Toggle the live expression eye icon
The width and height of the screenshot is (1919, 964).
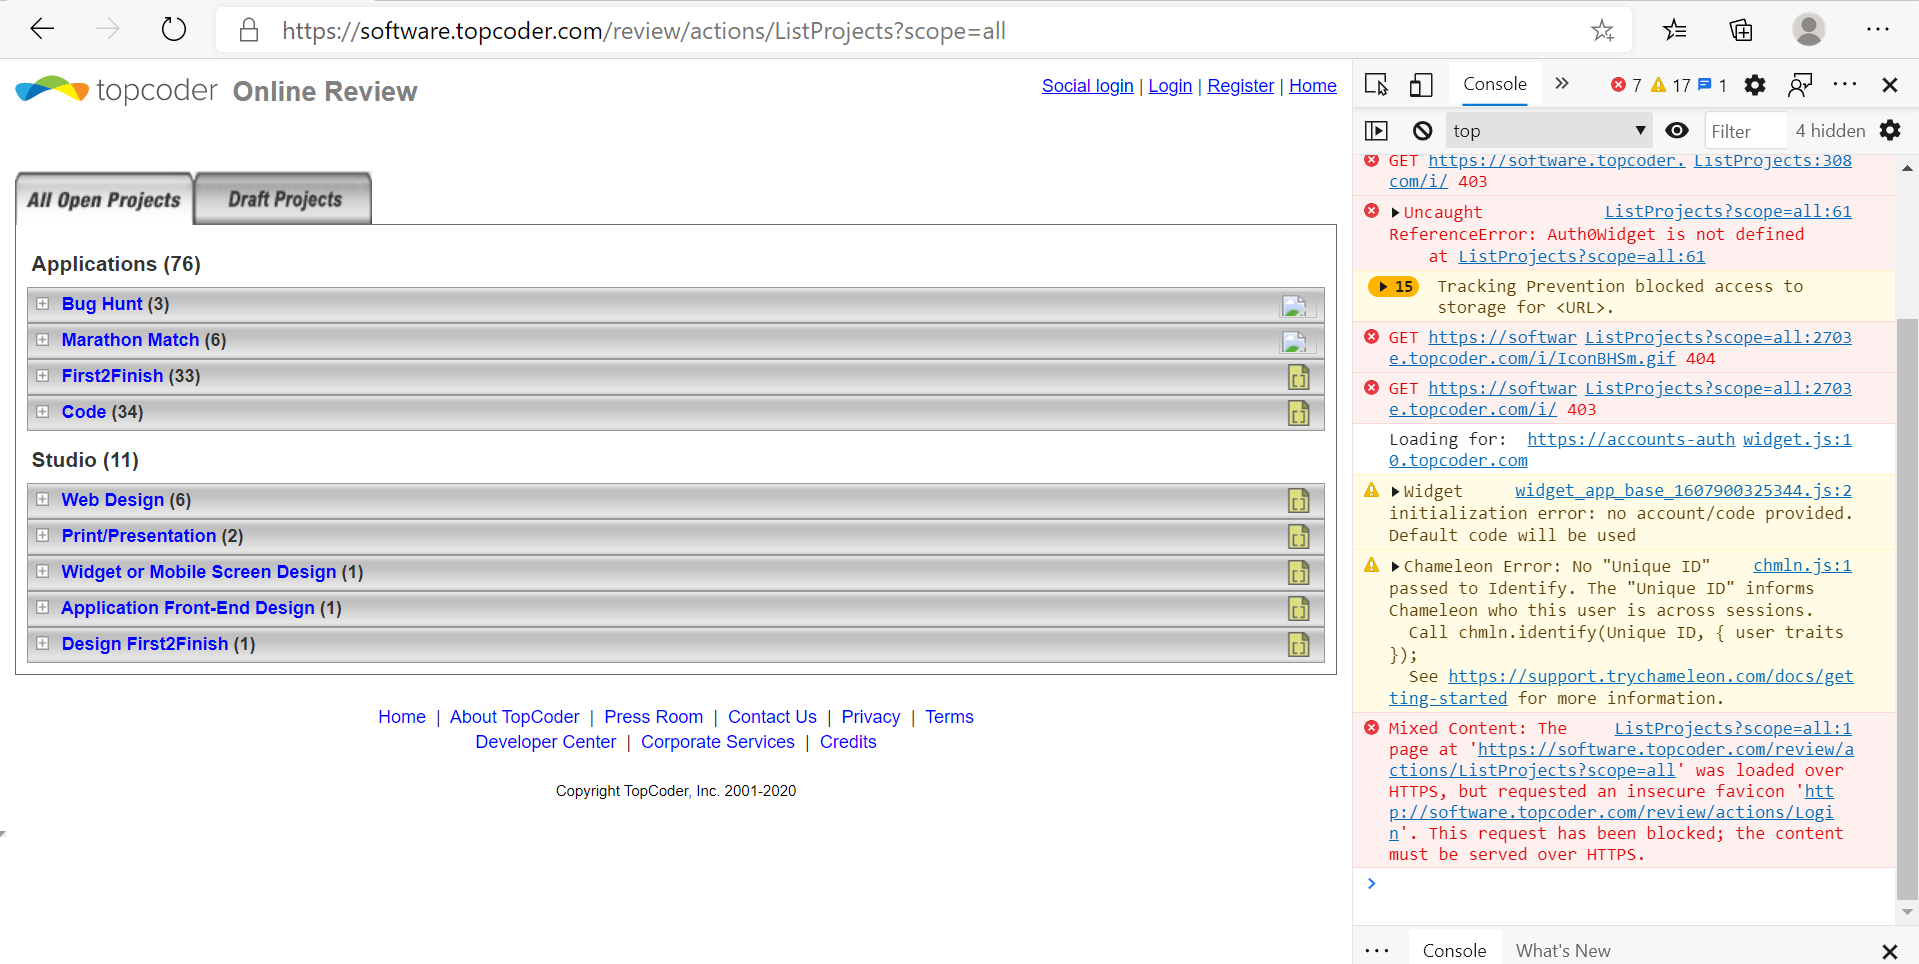(x=1677, y=130)
